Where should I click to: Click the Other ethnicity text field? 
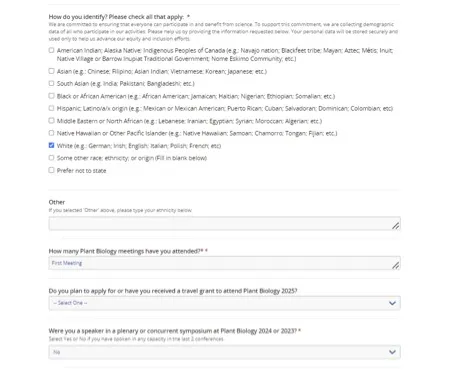point(224,223)
